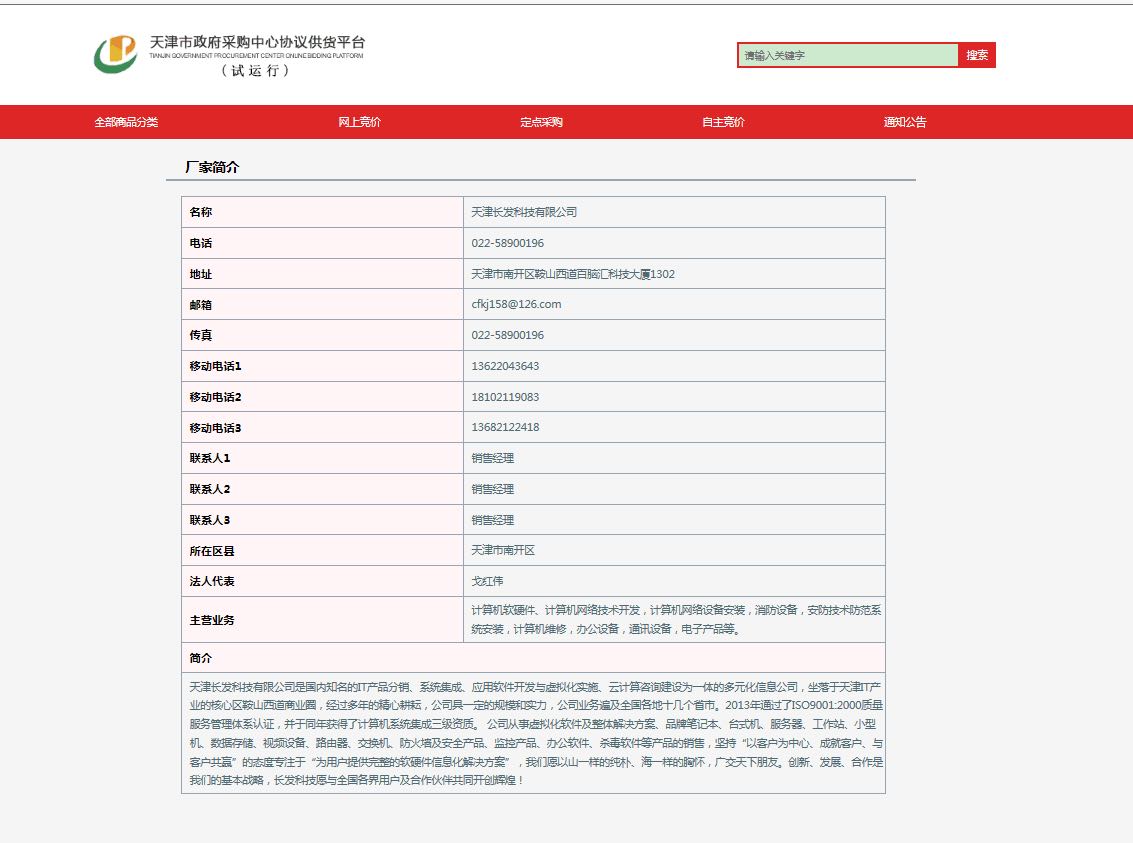Click the 移动电话3 number 13682122418

[x=505, y=428]
